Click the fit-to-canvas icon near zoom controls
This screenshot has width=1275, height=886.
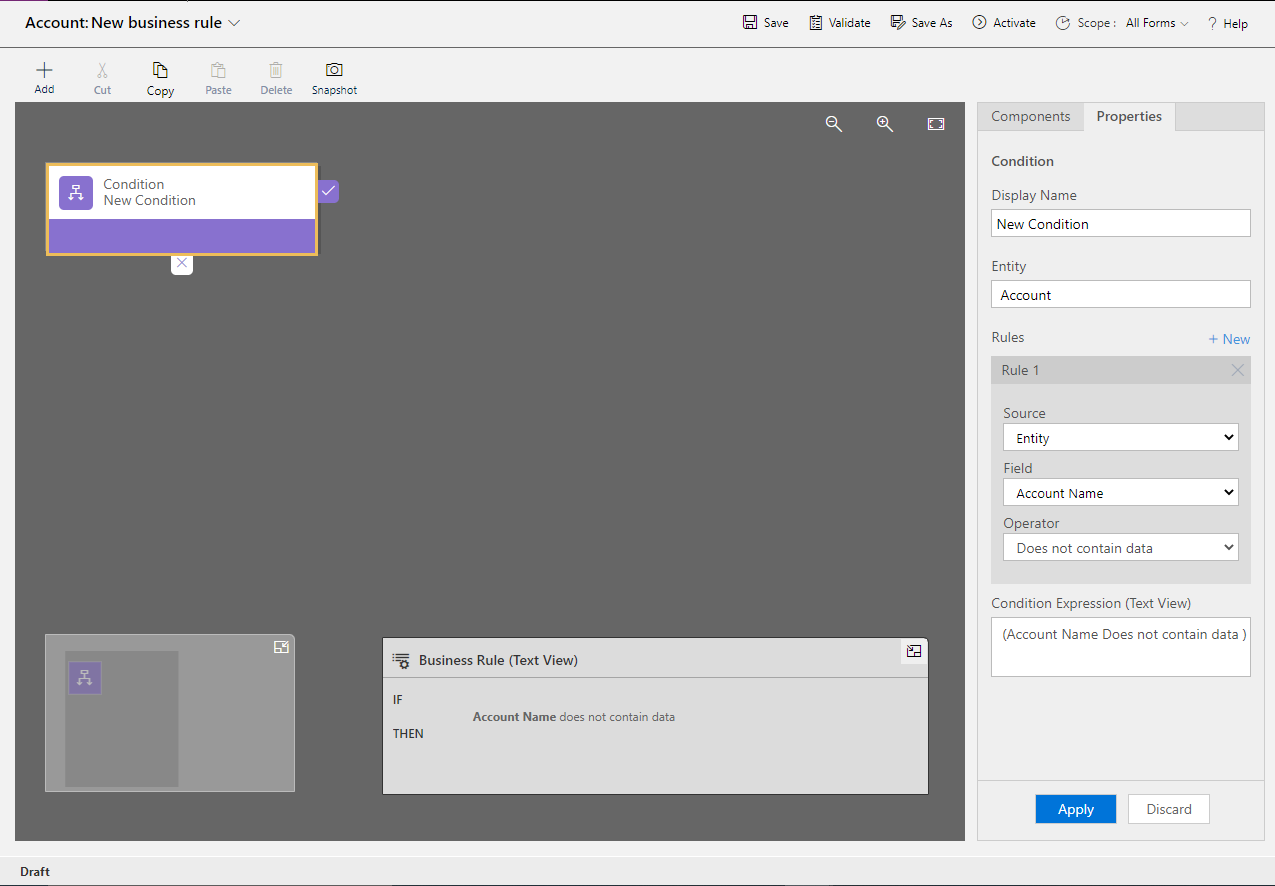(935, 123)
